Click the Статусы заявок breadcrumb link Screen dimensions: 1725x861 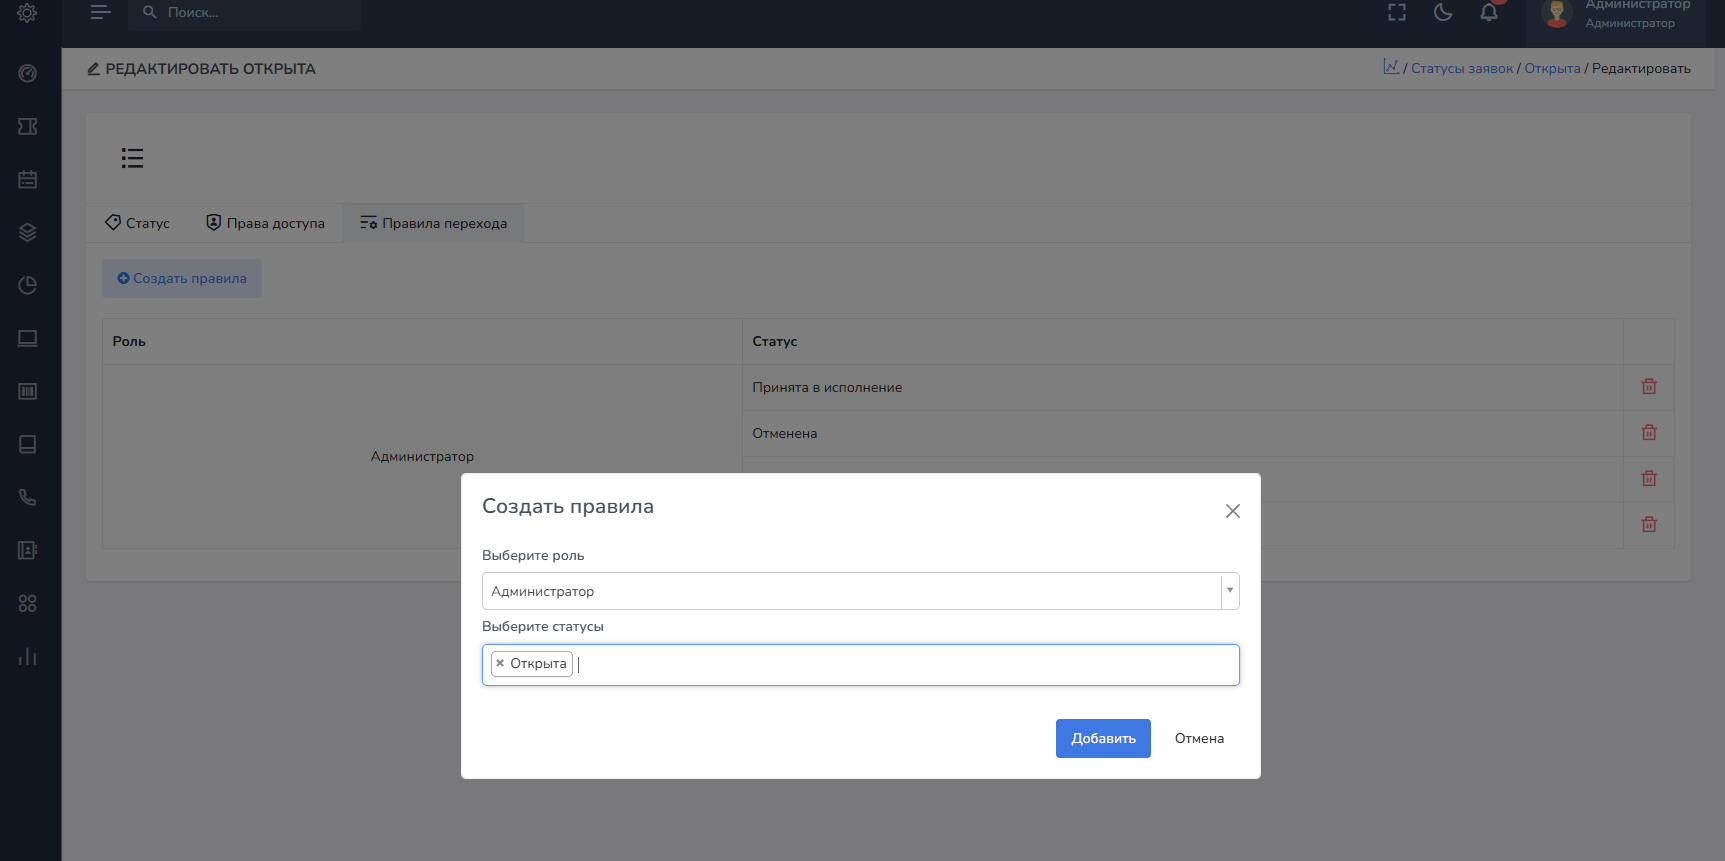[1461, 69]
